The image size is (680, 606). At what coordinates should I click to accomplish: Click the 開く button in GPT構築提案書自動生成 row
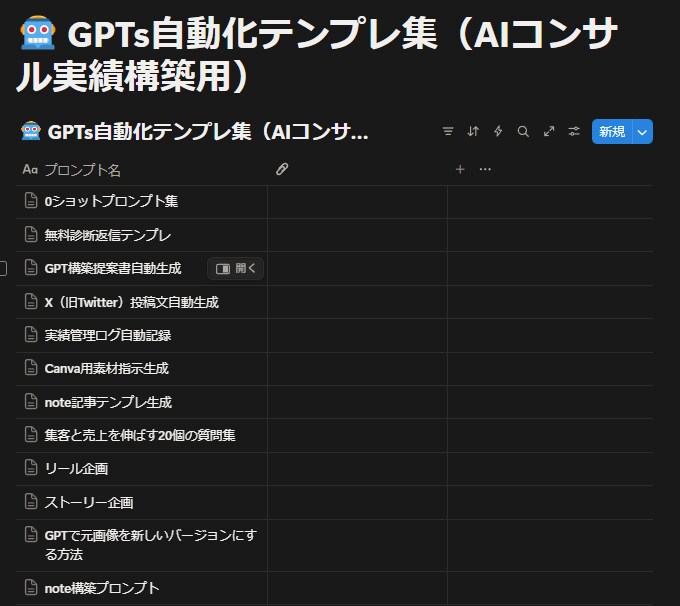(x=235, y=269)
